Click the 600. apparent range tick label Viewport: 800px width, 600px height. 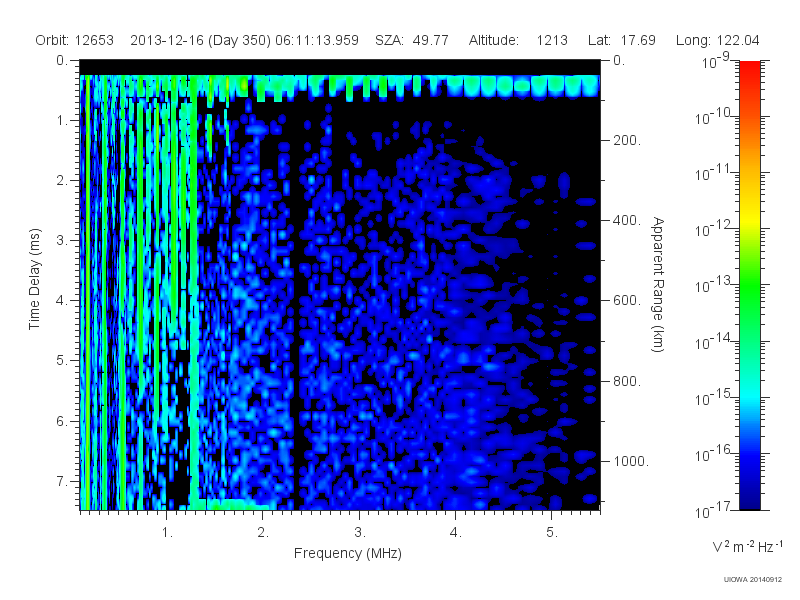tap(627, 301)
